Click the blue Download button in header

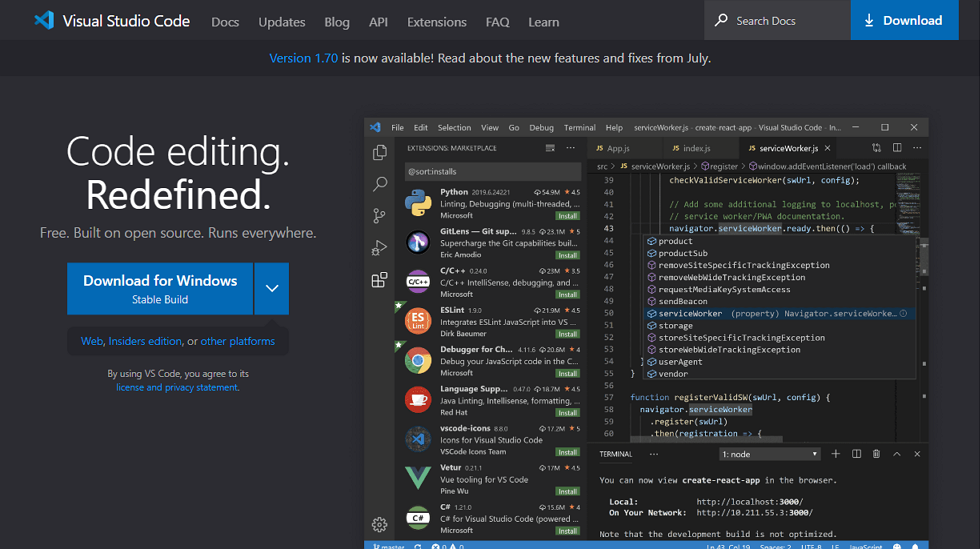[x=904, y=20]
